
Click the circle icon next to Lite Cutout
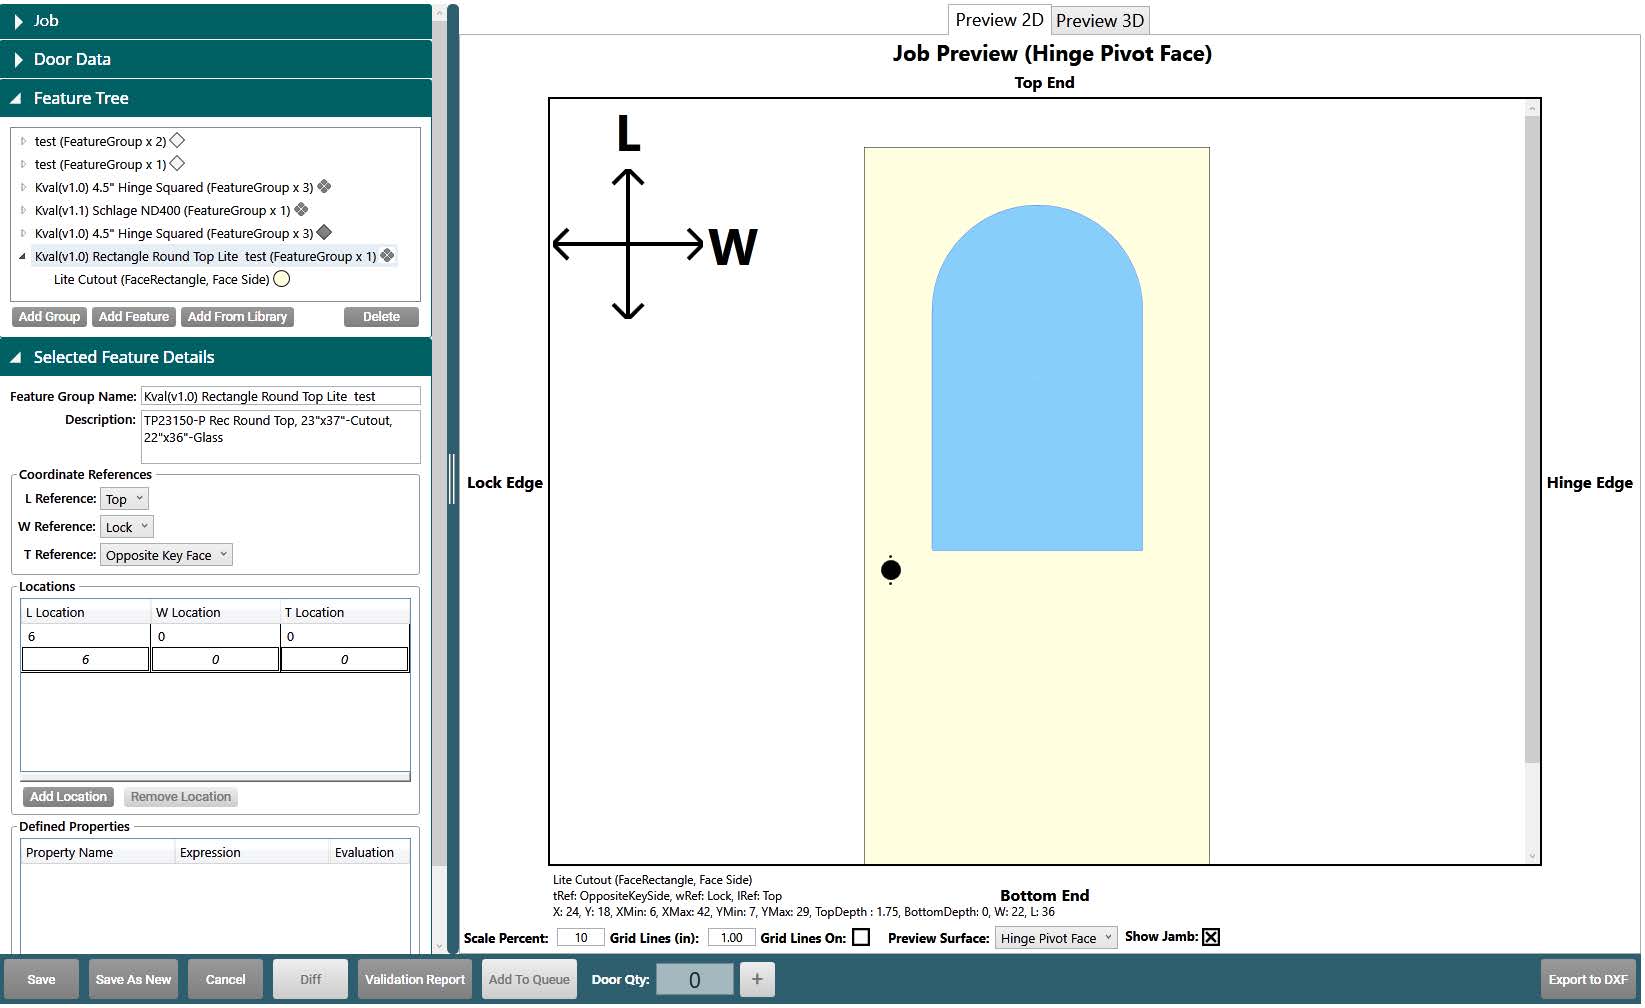point(282,279)
